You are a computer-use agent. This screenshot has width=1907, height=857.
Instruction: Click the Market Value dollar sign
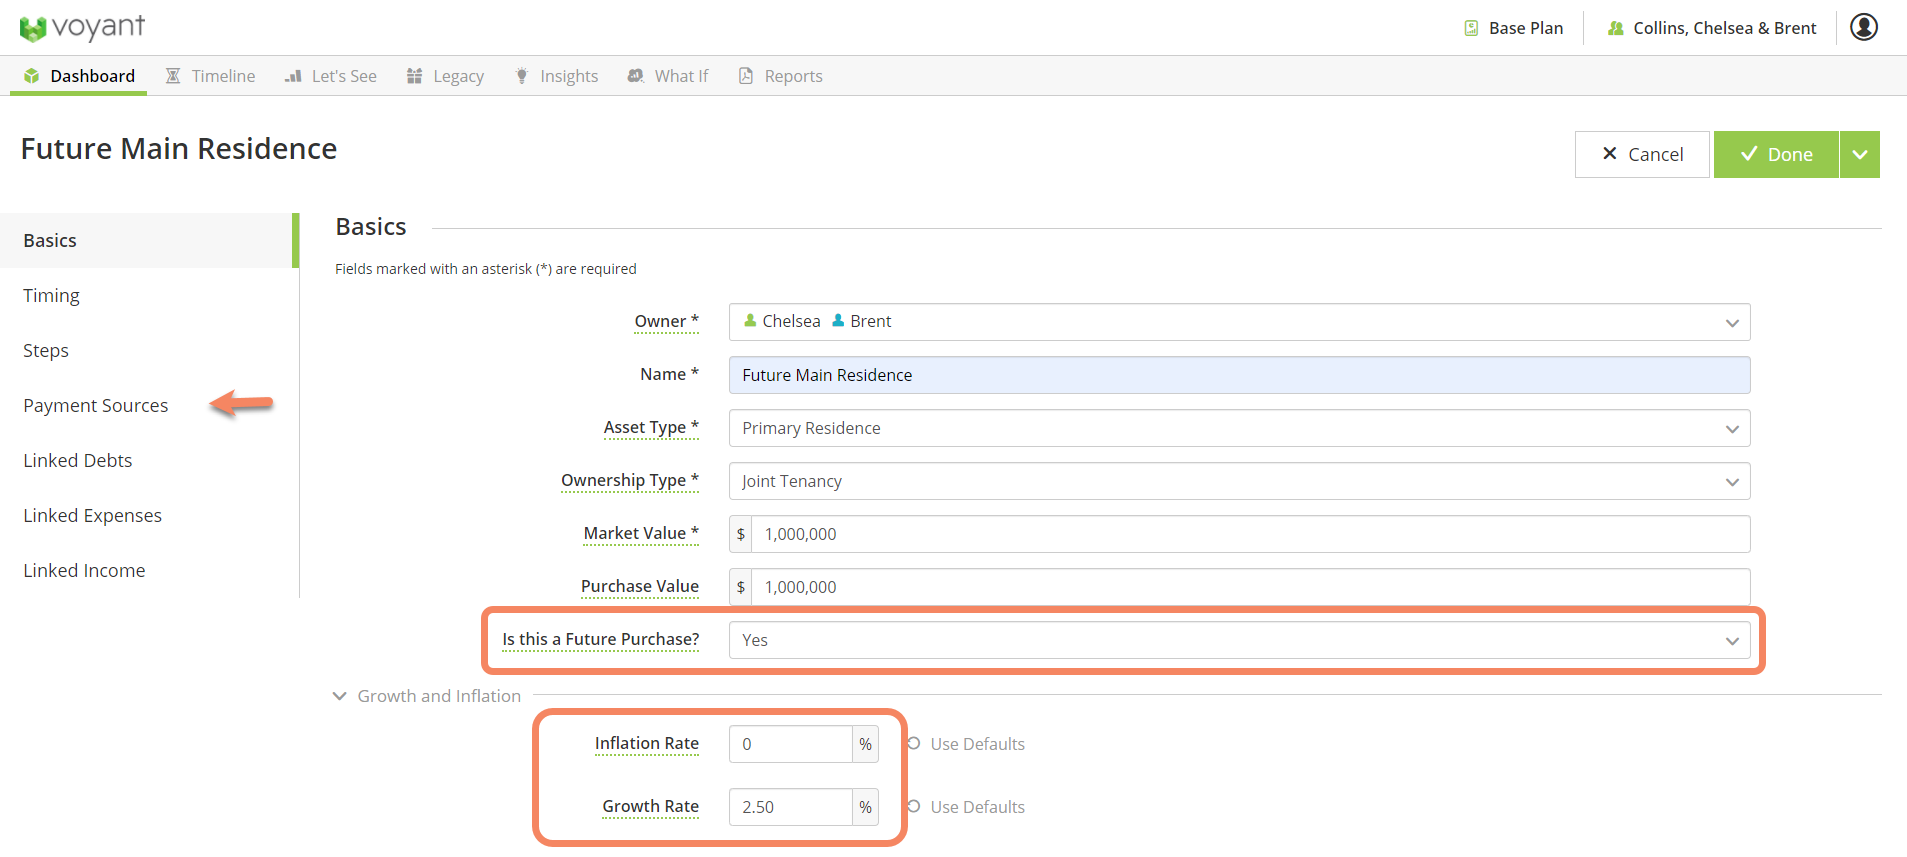741,534
